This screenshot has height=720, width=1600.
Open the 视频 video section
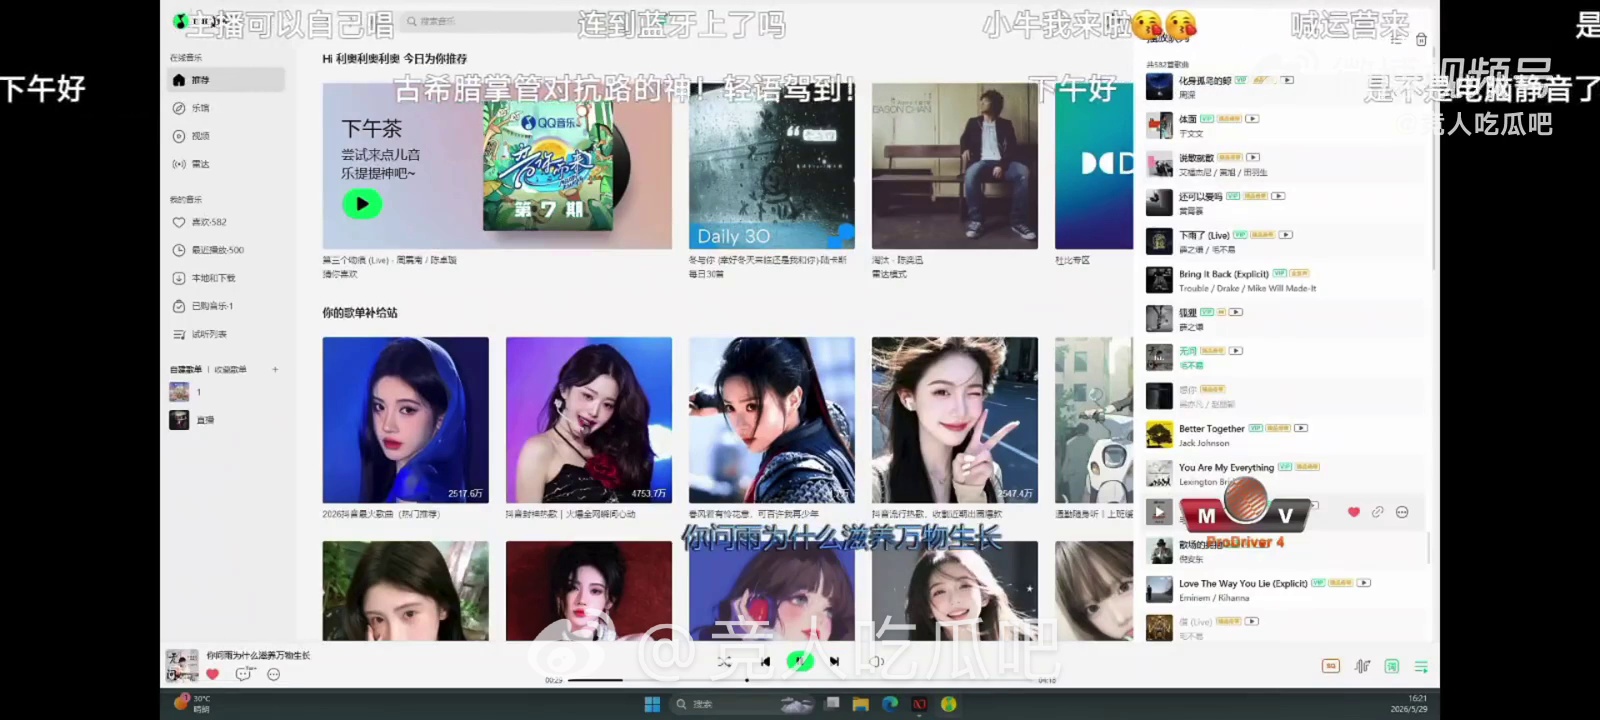227,136
